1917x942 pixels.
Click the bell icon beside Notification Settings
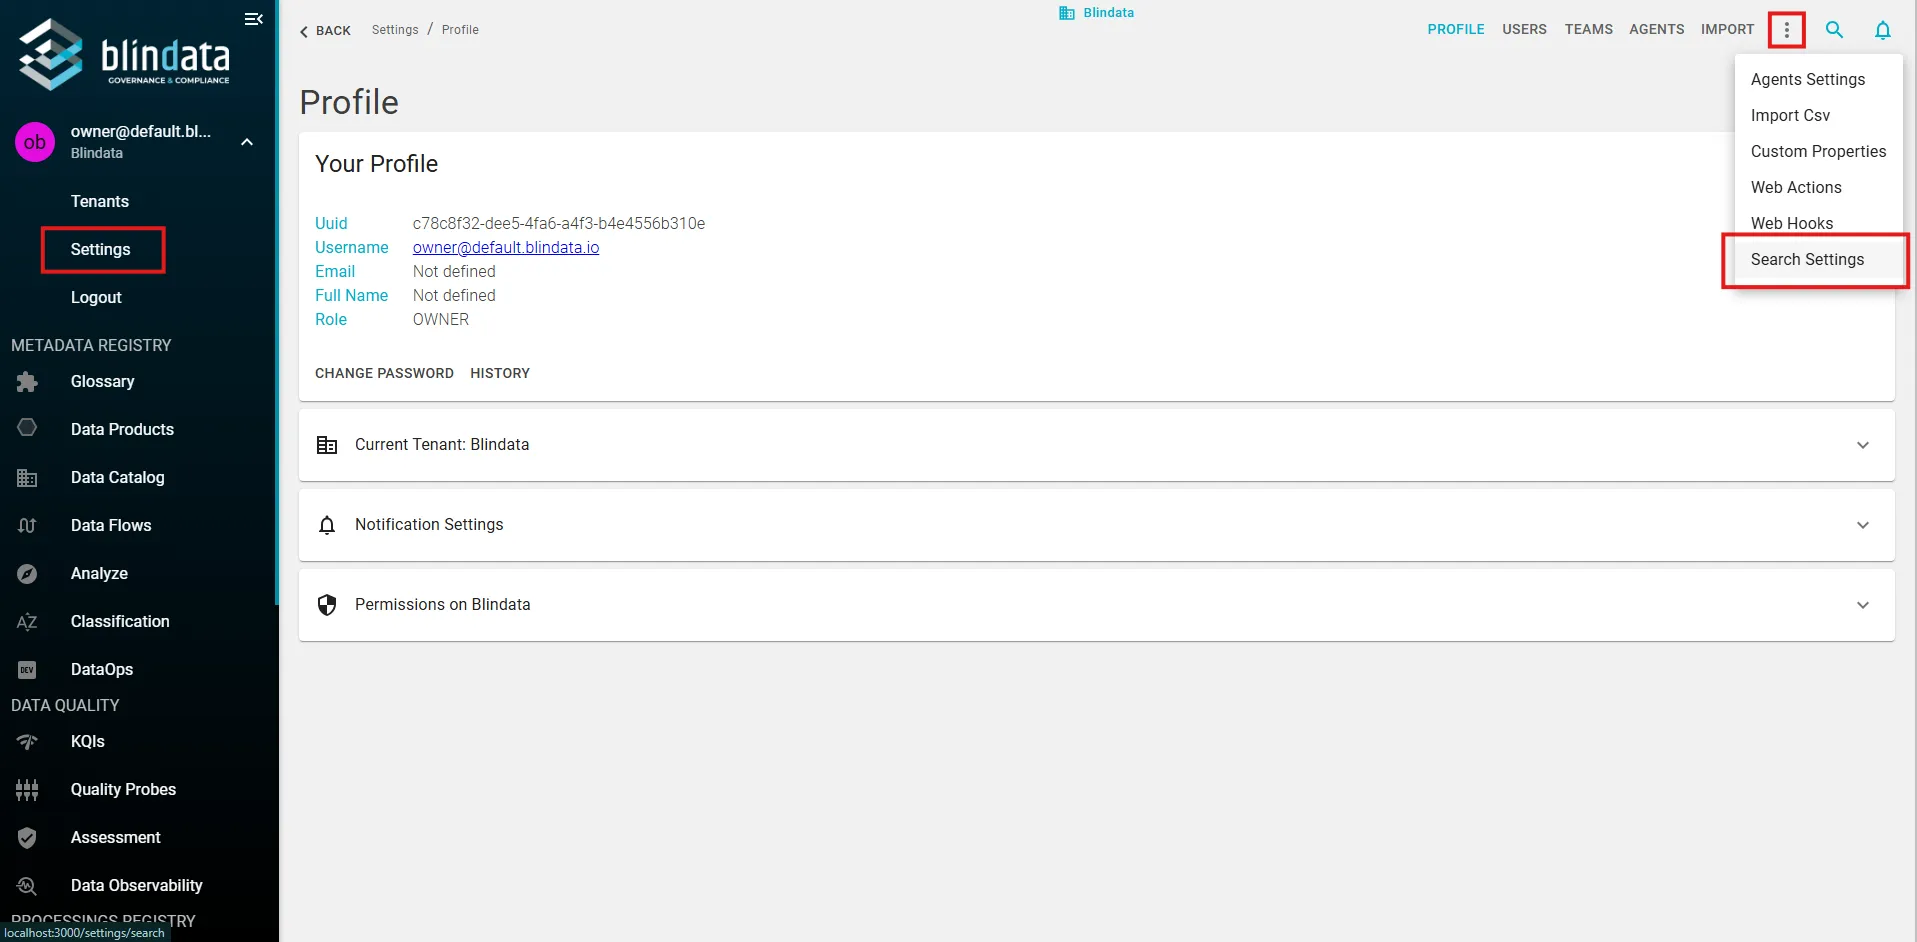327,525
